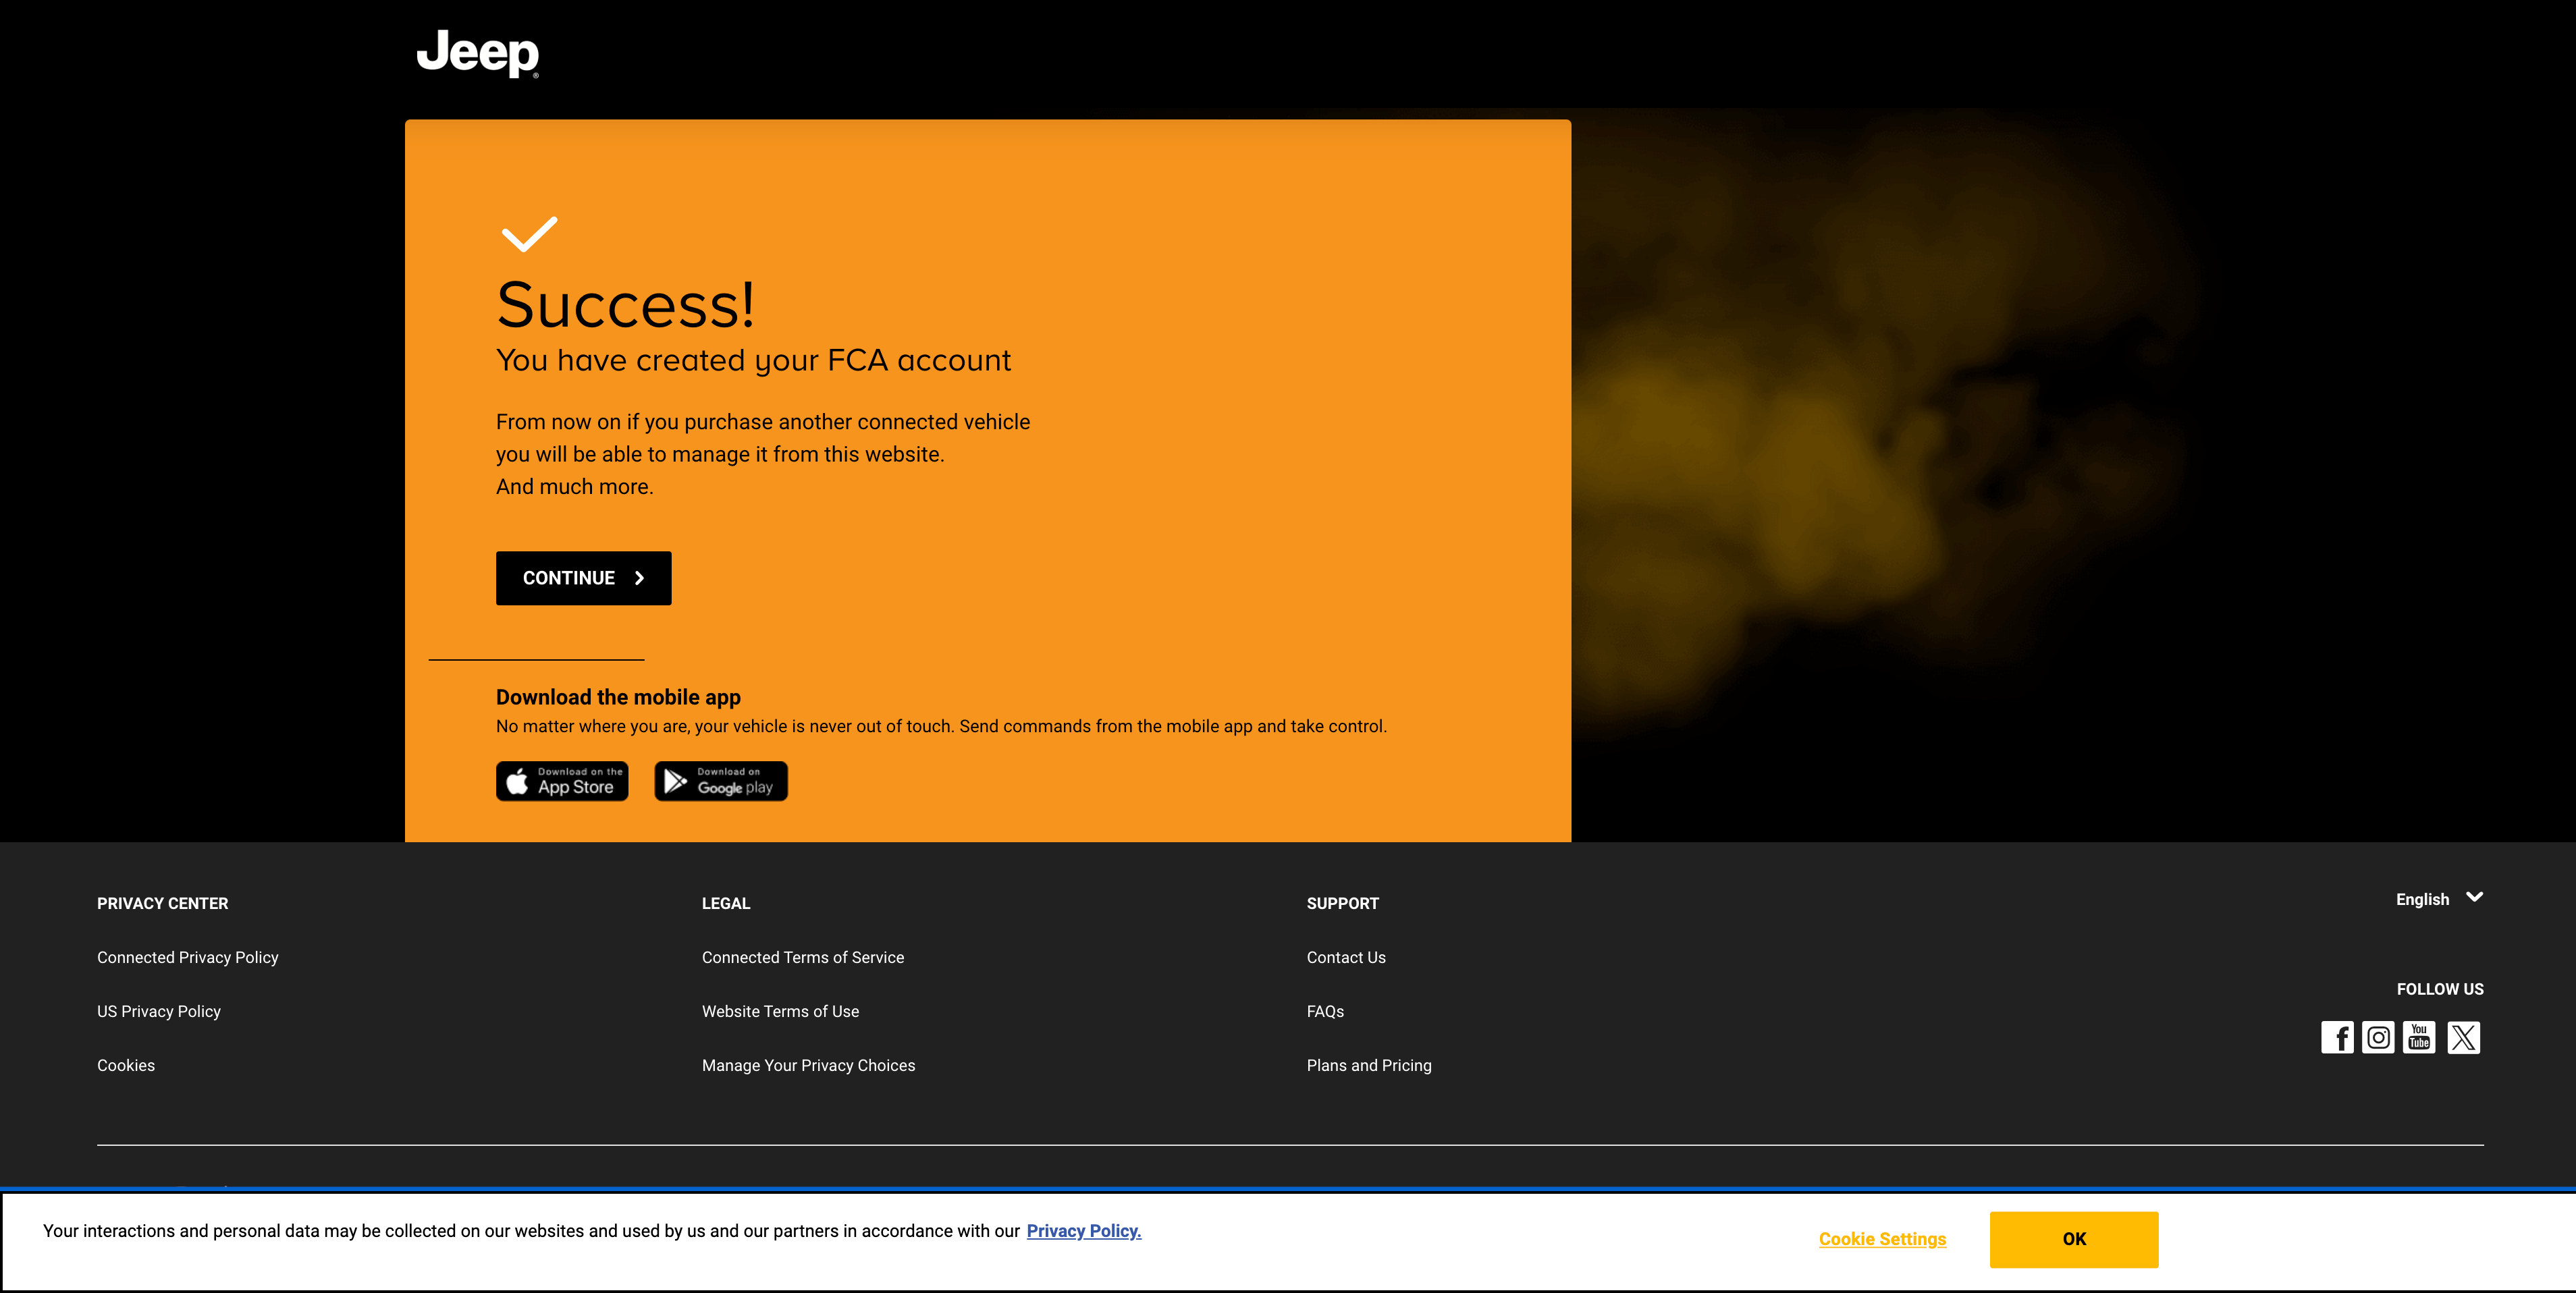
Task: Open the Contact Us support link
Action: pos(1345,957)
